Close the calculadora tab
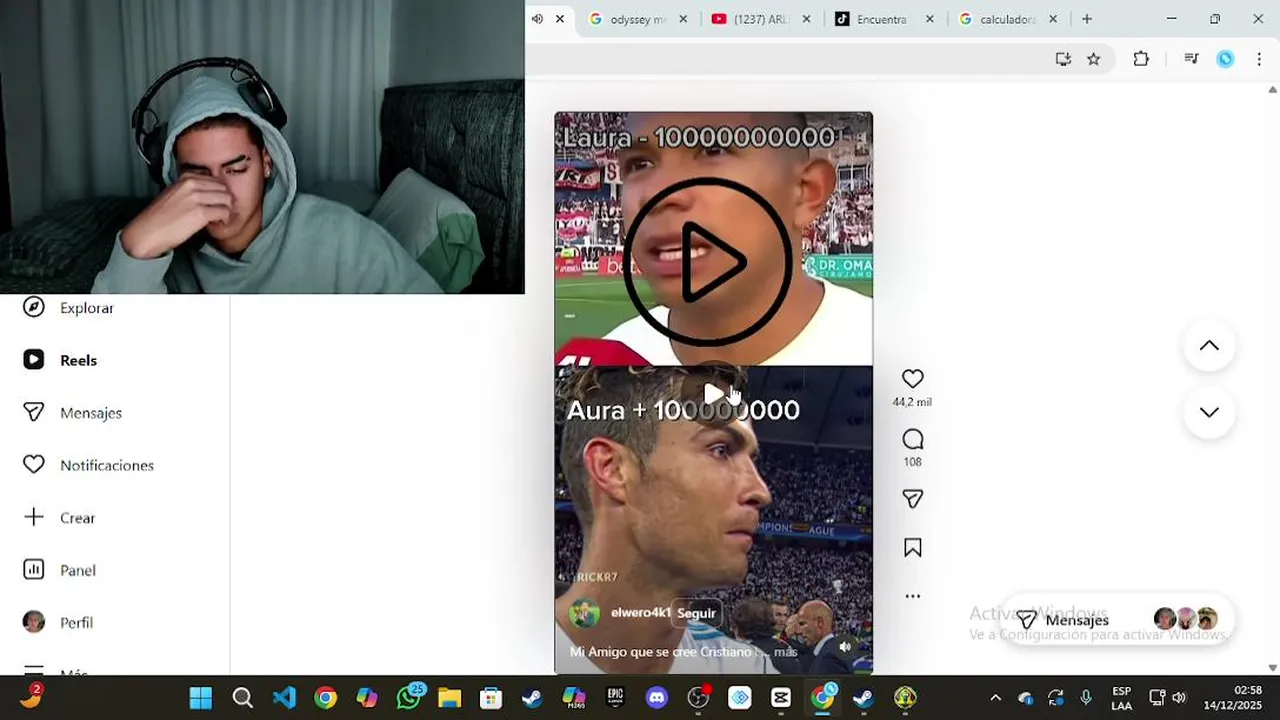 [x=1052, y=19]
